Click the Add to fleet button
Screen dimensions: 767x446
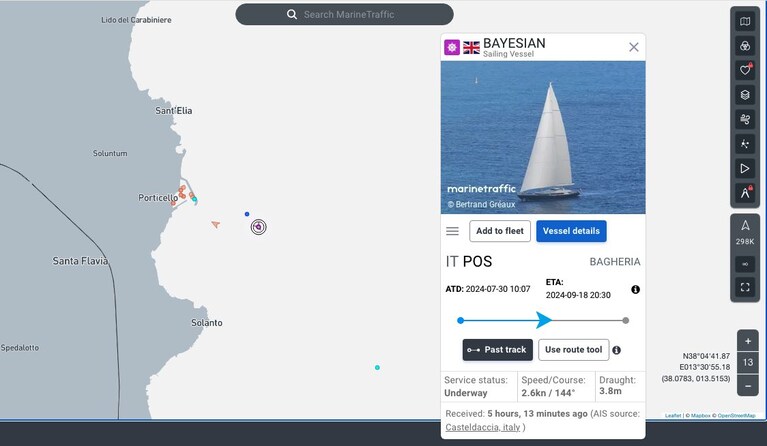(x=500, y=231)
